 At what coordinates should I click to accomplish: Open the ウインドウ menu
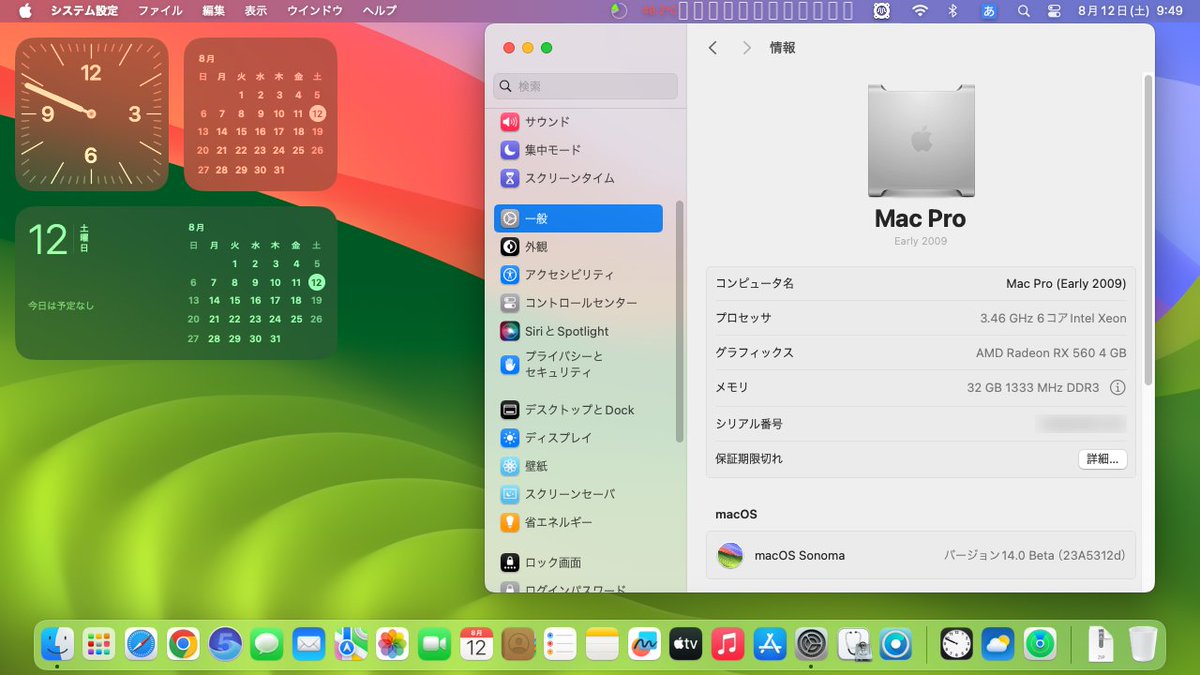(315, 11)
